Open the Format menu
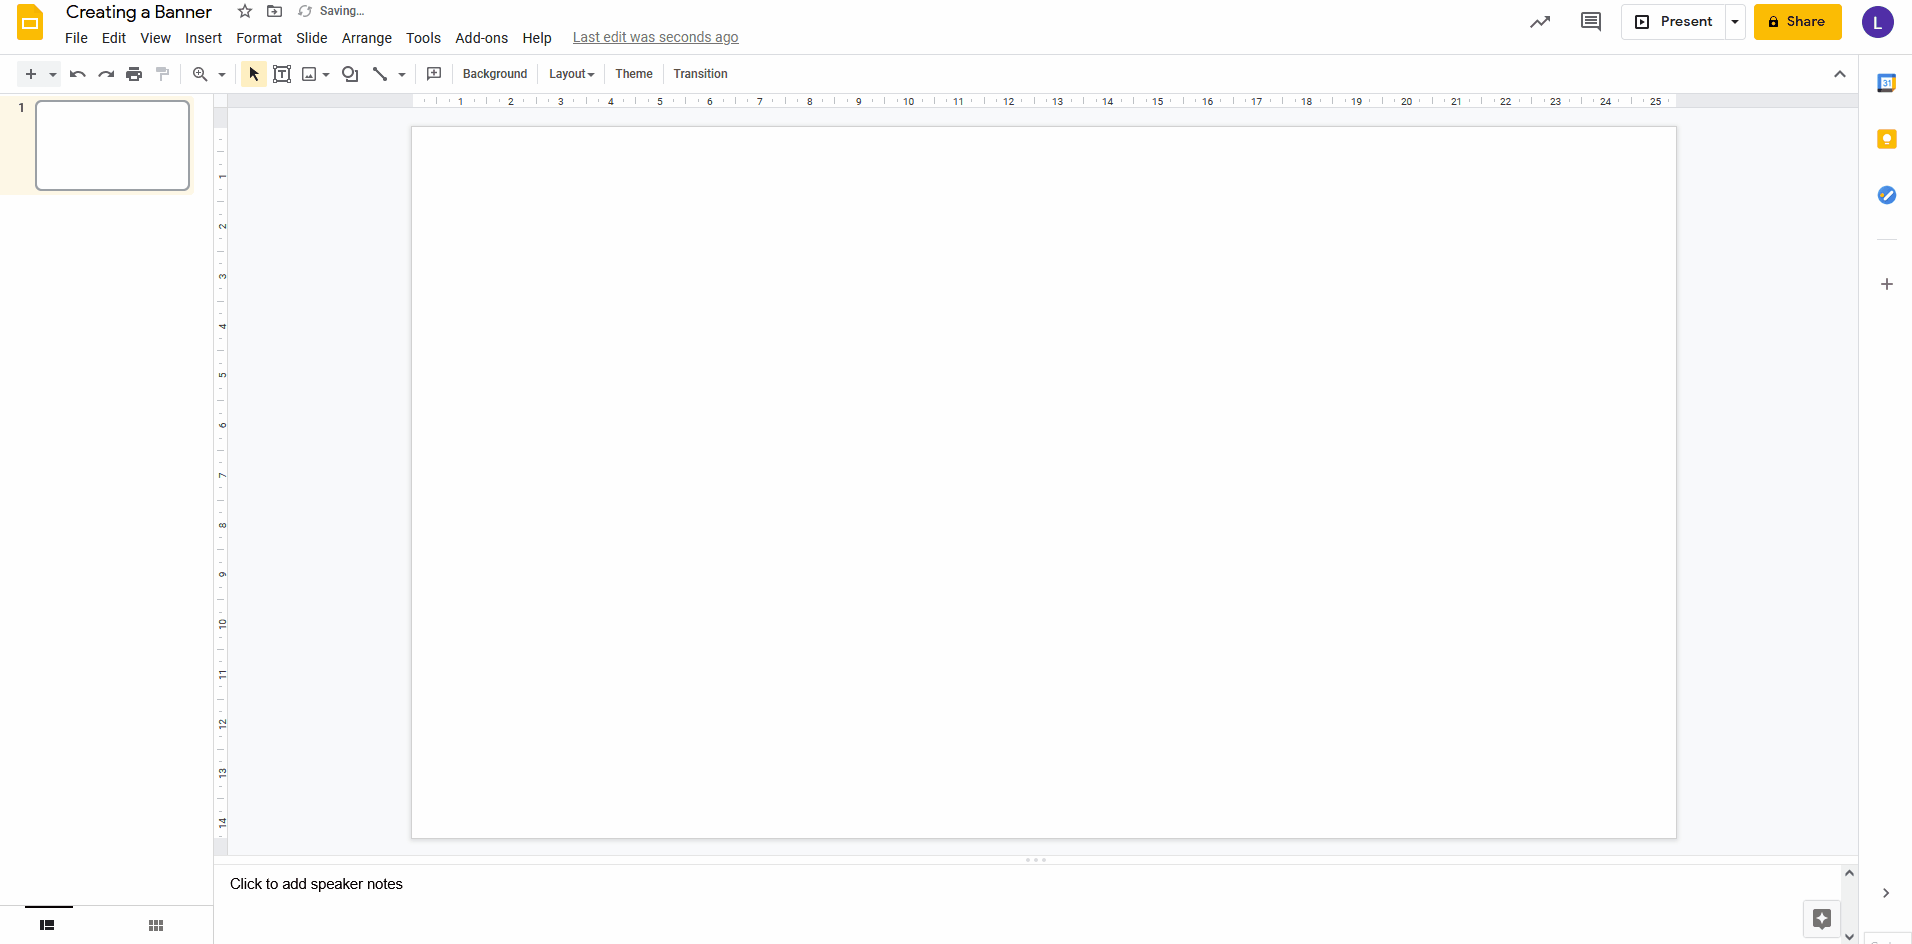Image resolution: width=1912 pixels, height=944 pixels. click(258, 38)
